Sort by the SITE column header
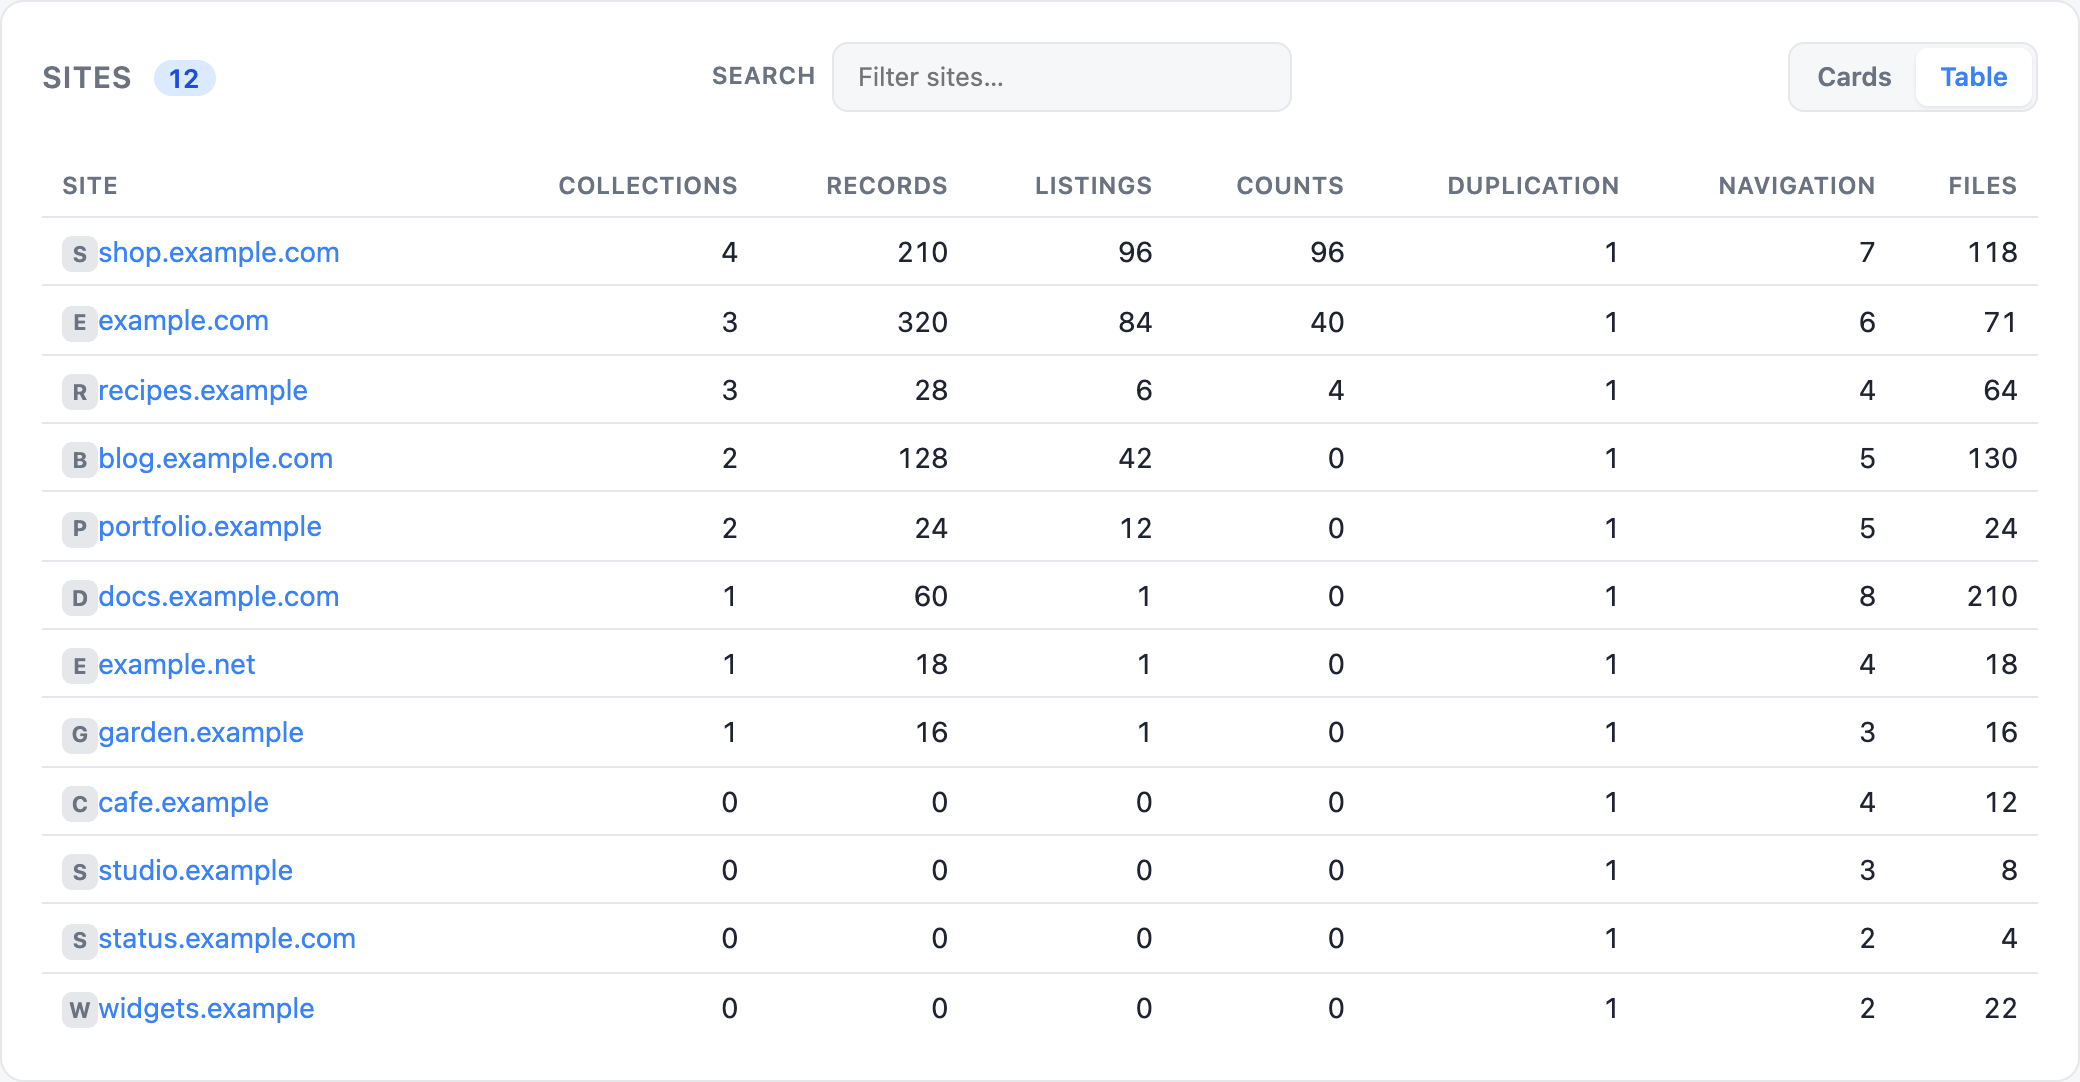The width and height of the screenshot is (2080, 1082). pos(90,186)
